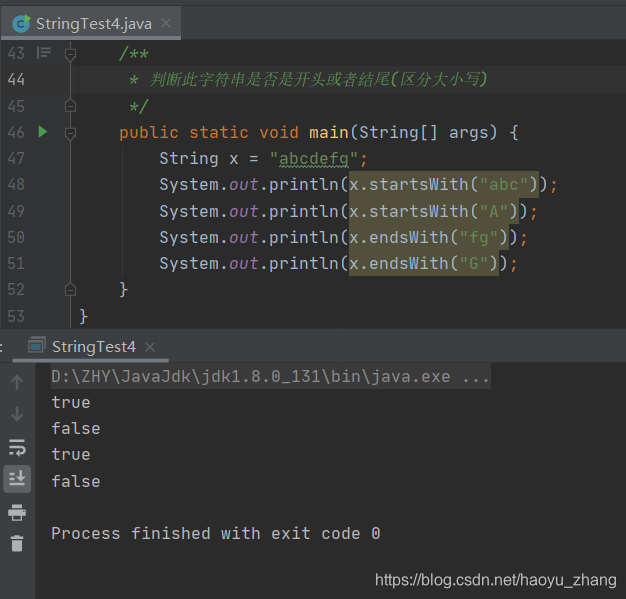The image size is (626, 599).
Task: Open the StringTest4.java editor tab
Action: pos(91,24)
